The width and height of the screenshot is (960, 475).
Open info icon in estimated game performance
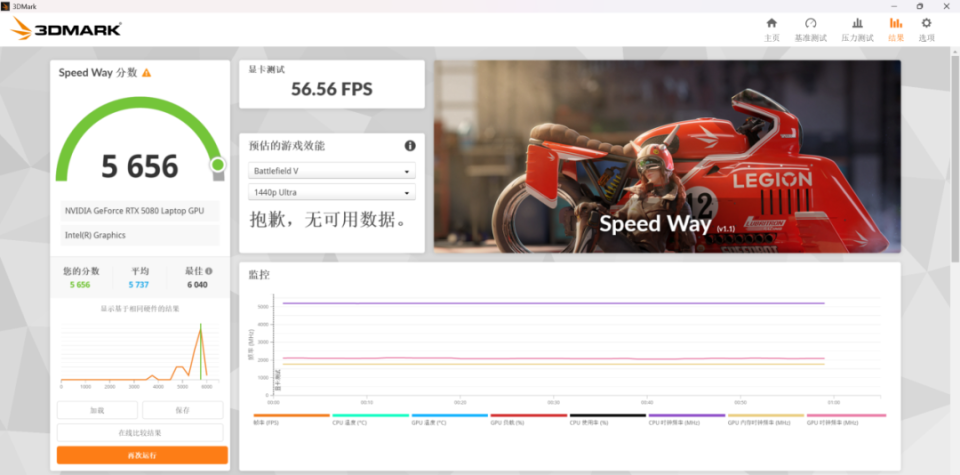[x=410, y=146]
